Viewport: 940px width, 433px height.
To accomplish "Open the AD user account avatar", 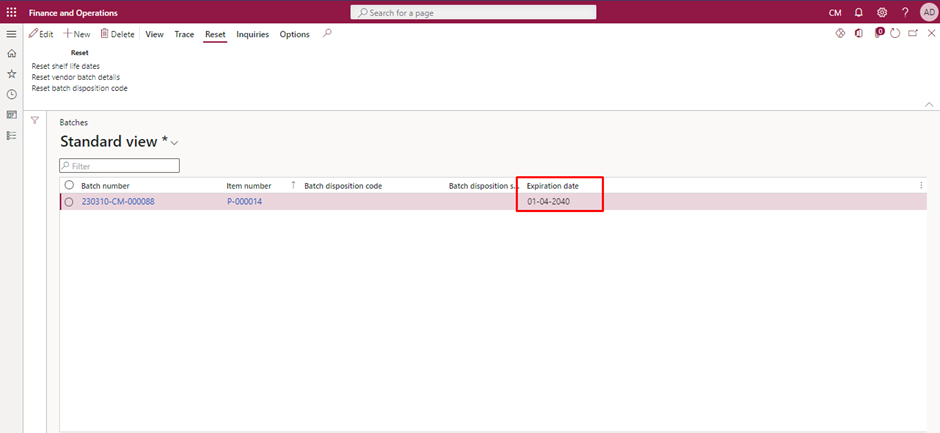I will click(x=928, y=12).
